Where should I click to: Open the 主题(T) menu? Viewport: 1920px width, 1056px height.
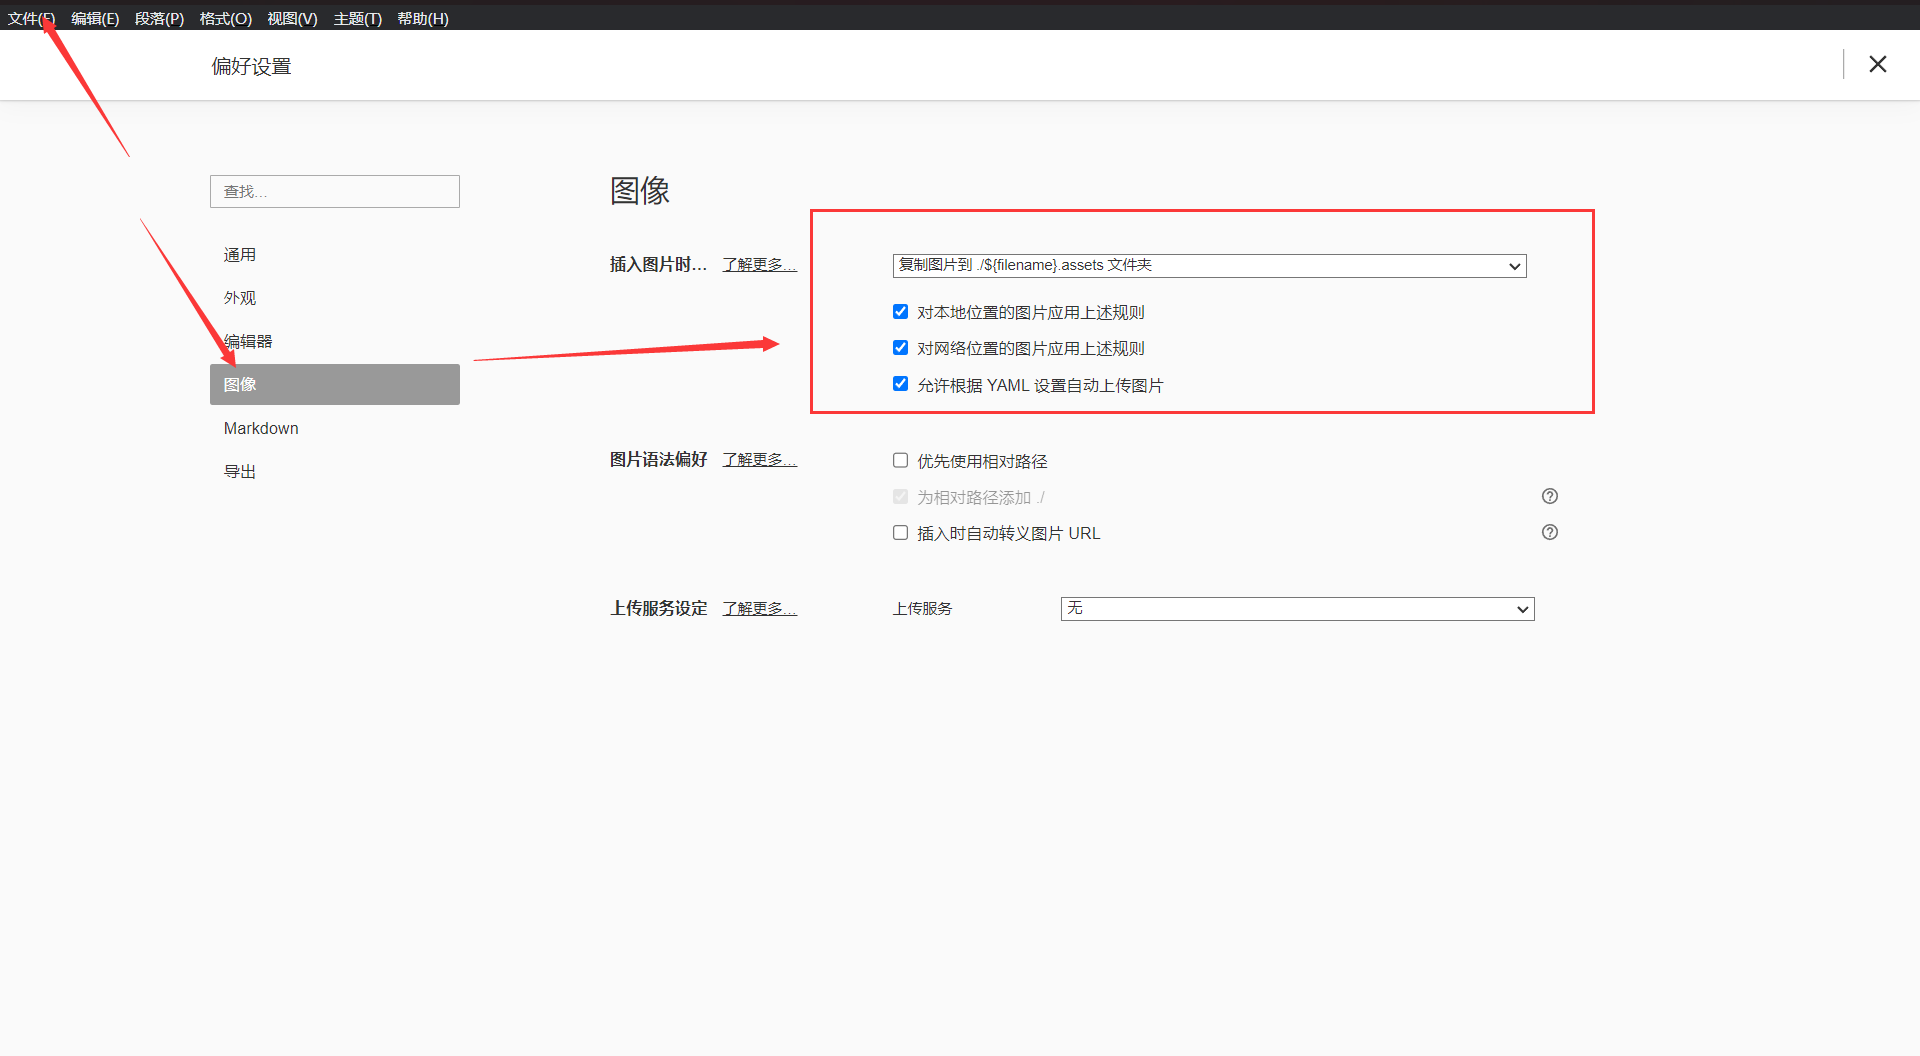[x=357, y=18]
